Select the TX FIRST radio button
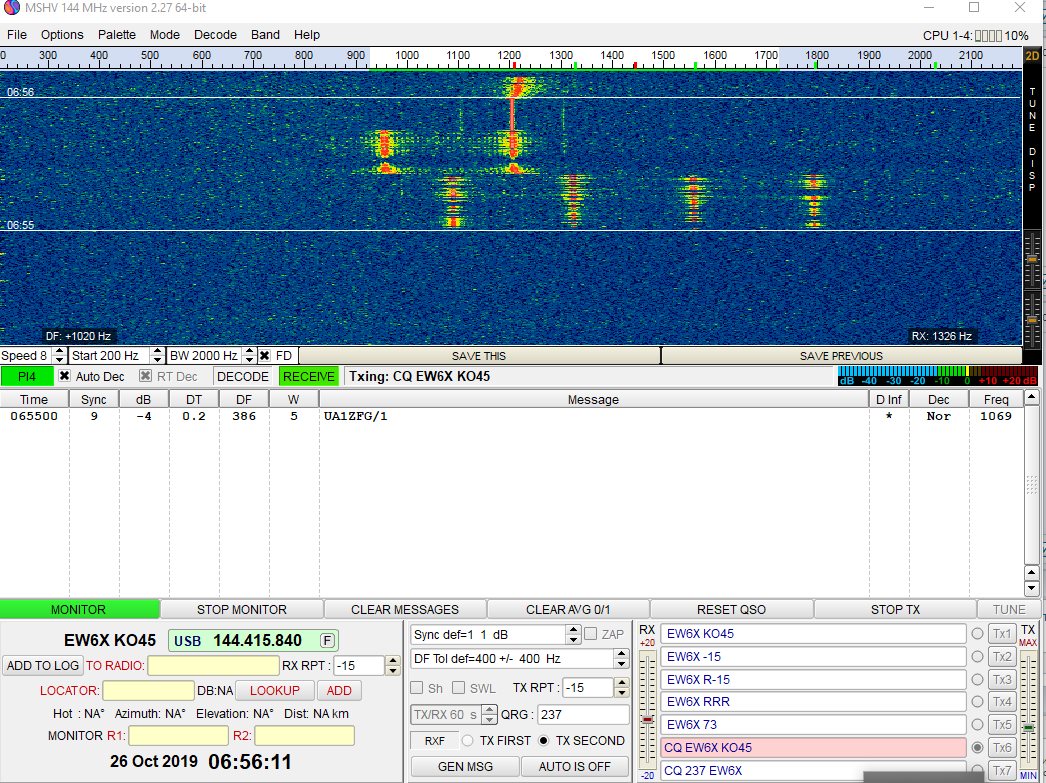Viewport: 1046px width, 783px height. point(467,741)
